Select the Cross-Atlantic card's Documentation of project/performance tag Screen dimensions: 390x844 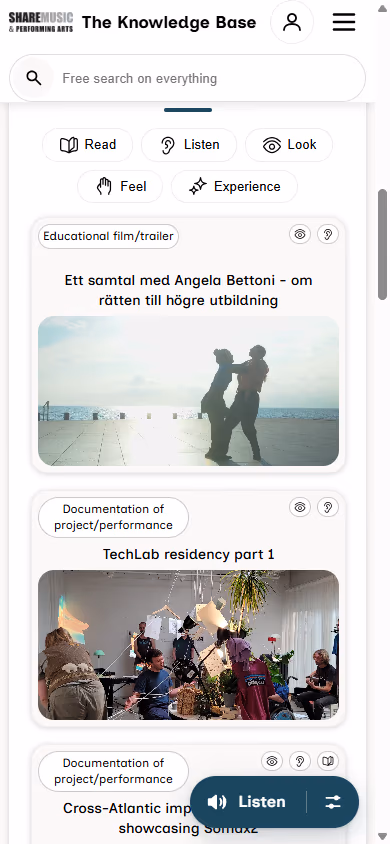coord(114,771)
